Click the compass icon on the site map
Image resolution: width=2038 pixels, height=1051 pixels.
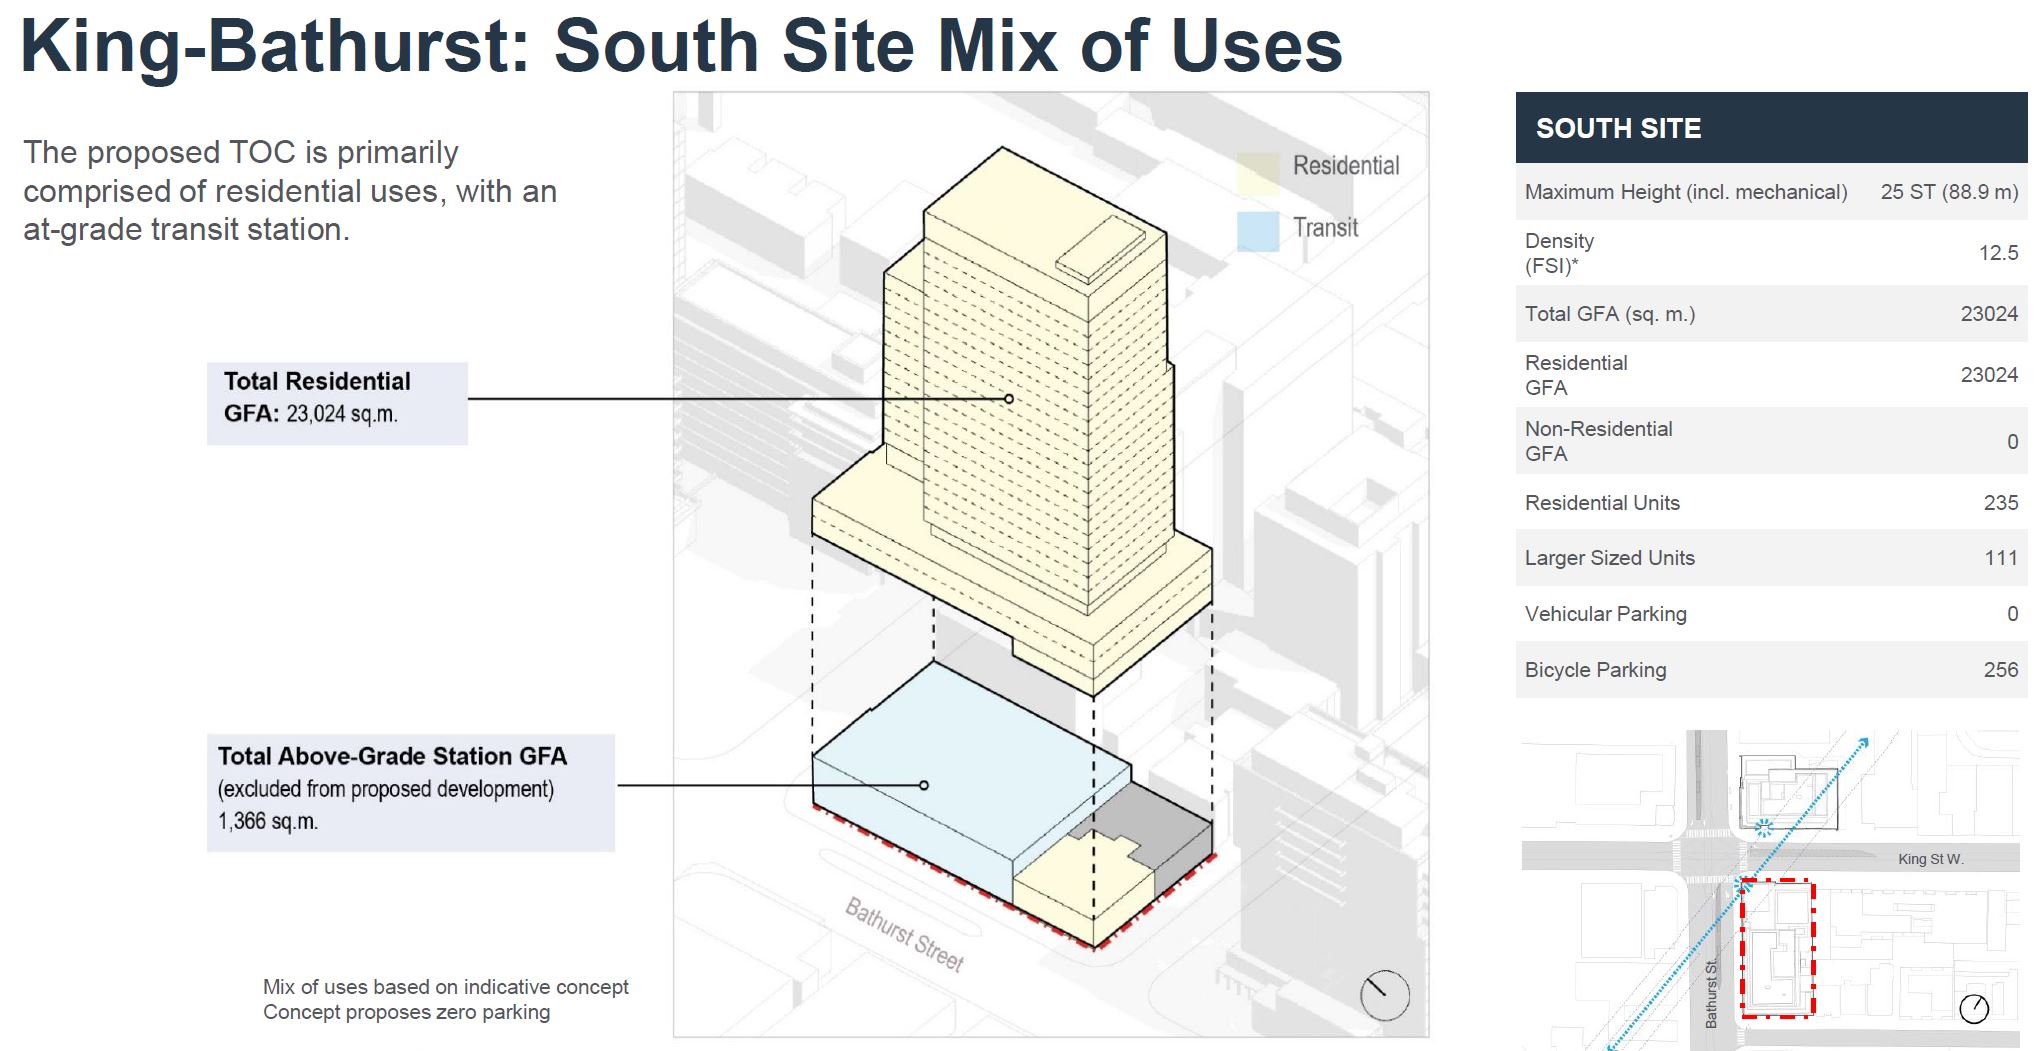[x=1973, y=1009]
